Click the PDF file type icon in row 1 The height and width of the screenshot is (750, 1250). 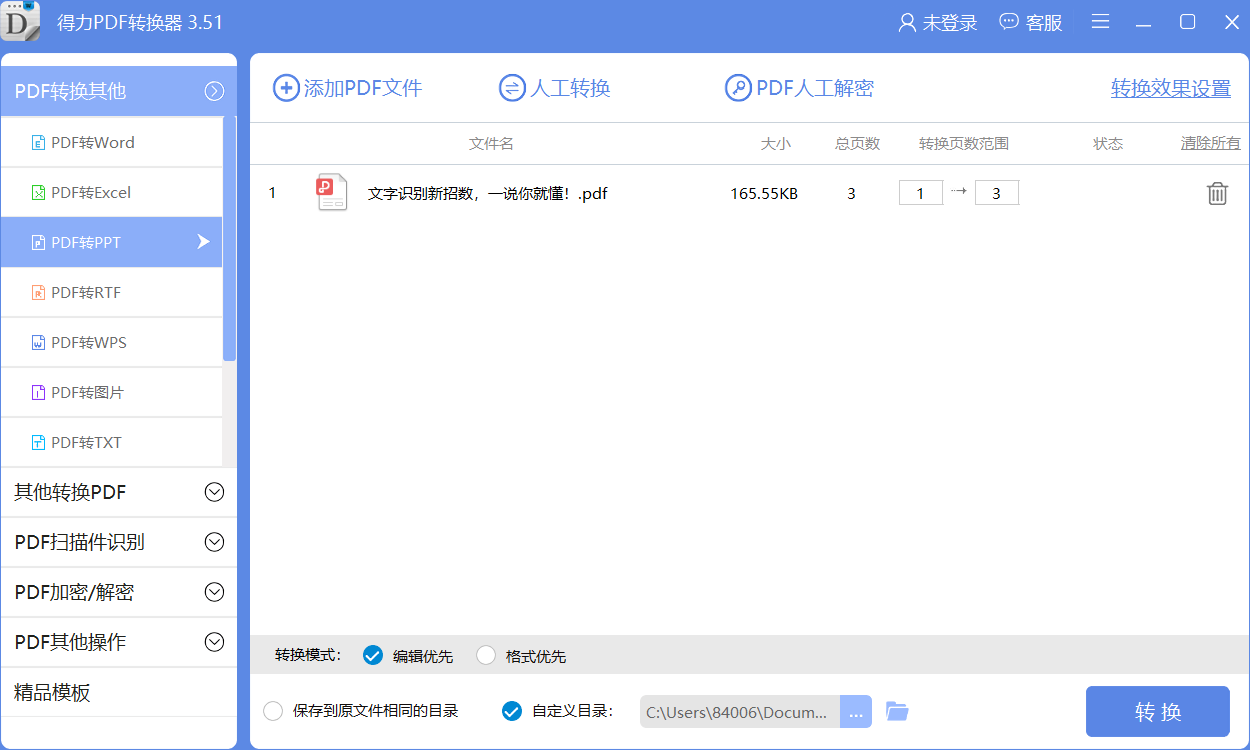point(332,192)
